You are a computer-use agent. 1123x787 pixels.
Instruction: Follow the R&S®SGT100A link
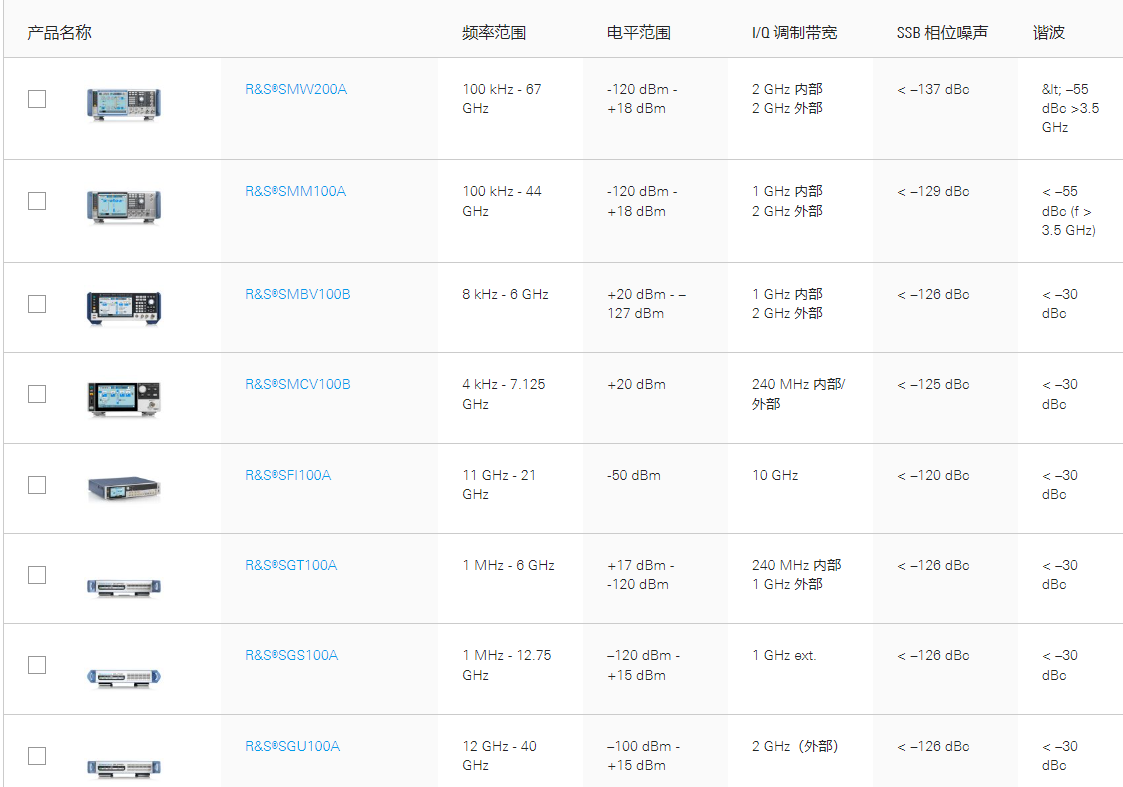coord(291,565)
